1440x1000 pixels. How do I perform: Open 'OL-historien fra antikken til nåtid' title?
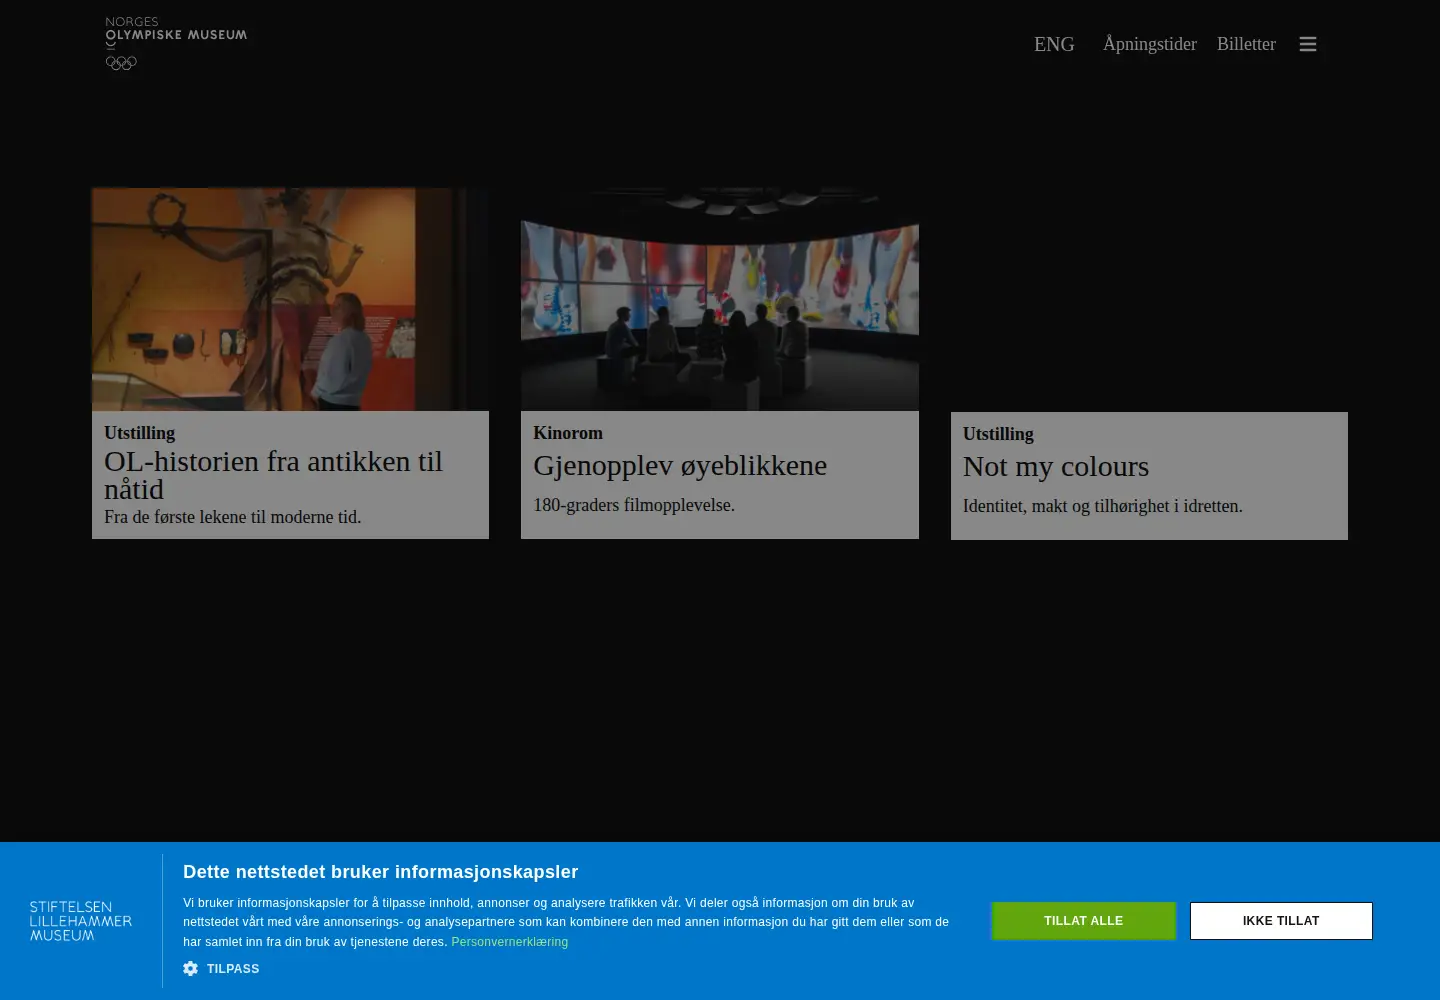tap(273, 475)
